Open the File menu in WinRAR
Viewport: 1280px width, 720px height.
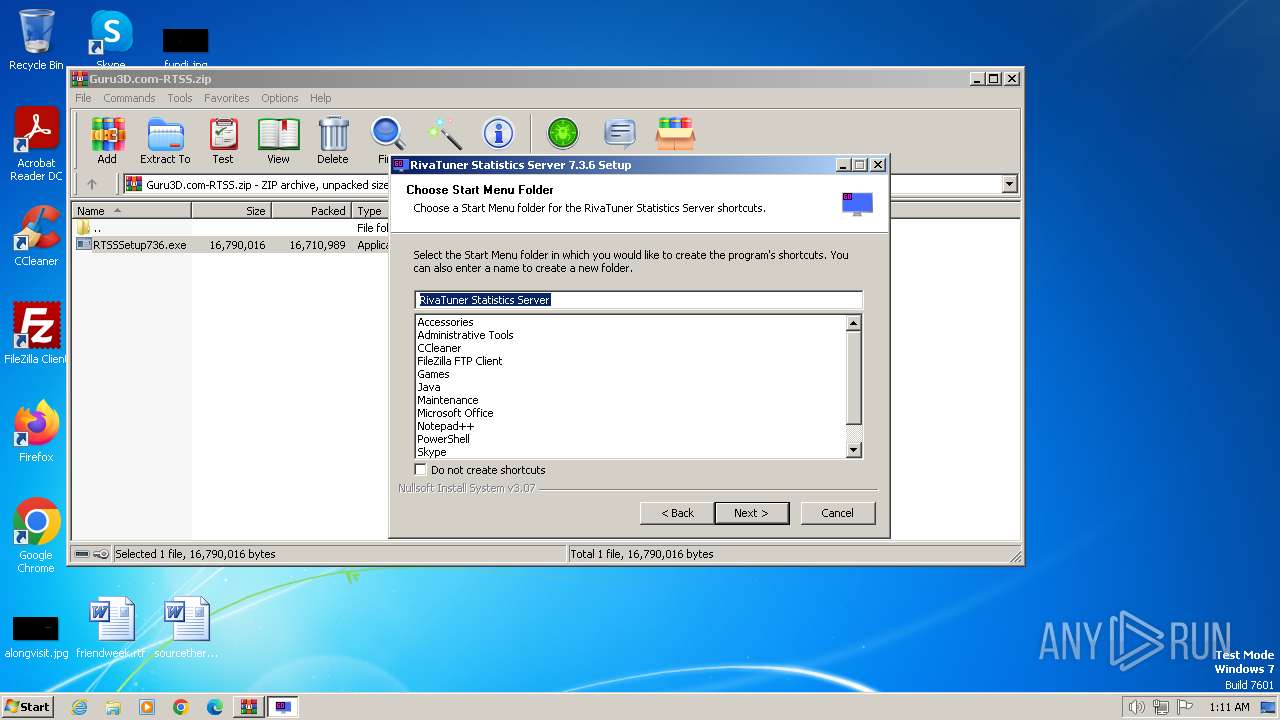pos(83,98)
